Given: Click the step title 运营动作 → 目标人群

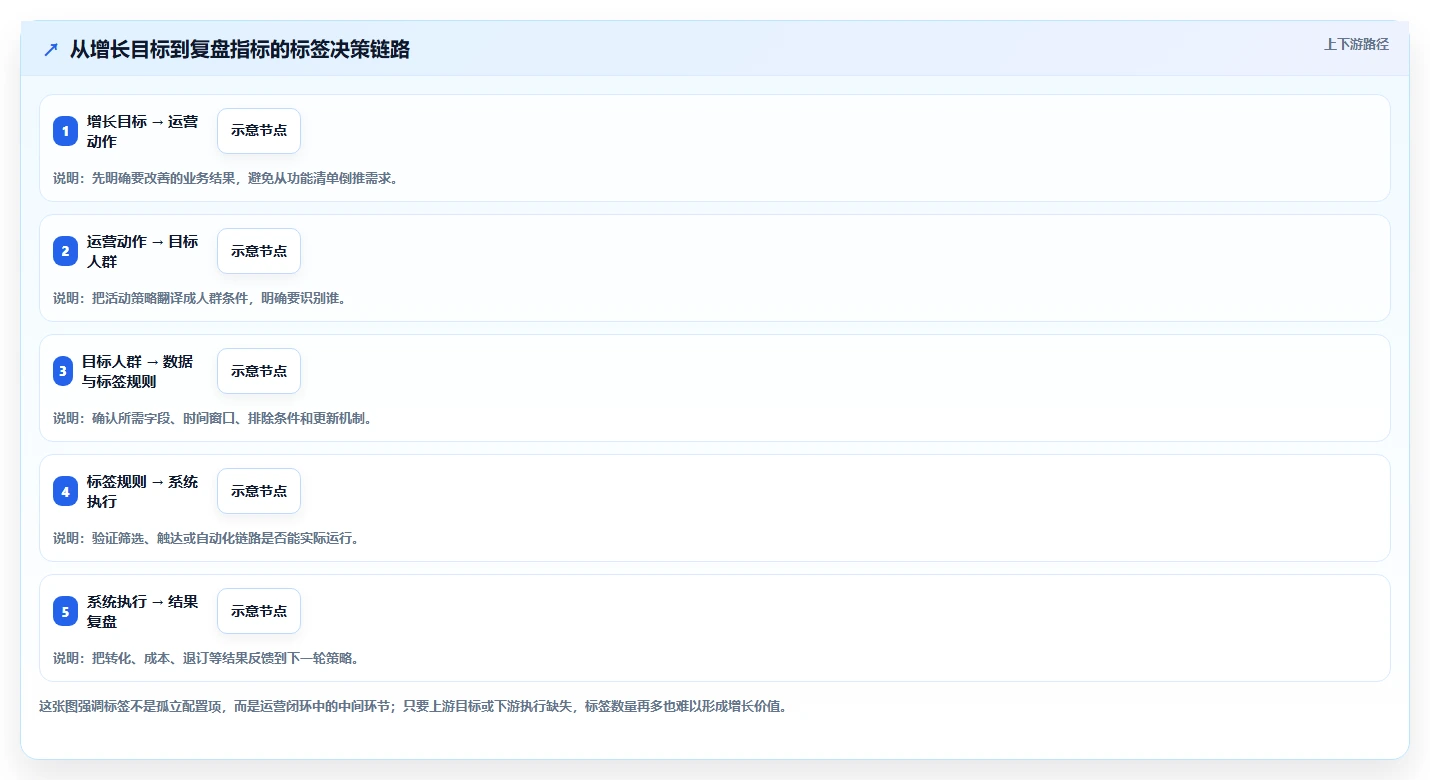Looking at the screenshot, I should coord(143,251).
